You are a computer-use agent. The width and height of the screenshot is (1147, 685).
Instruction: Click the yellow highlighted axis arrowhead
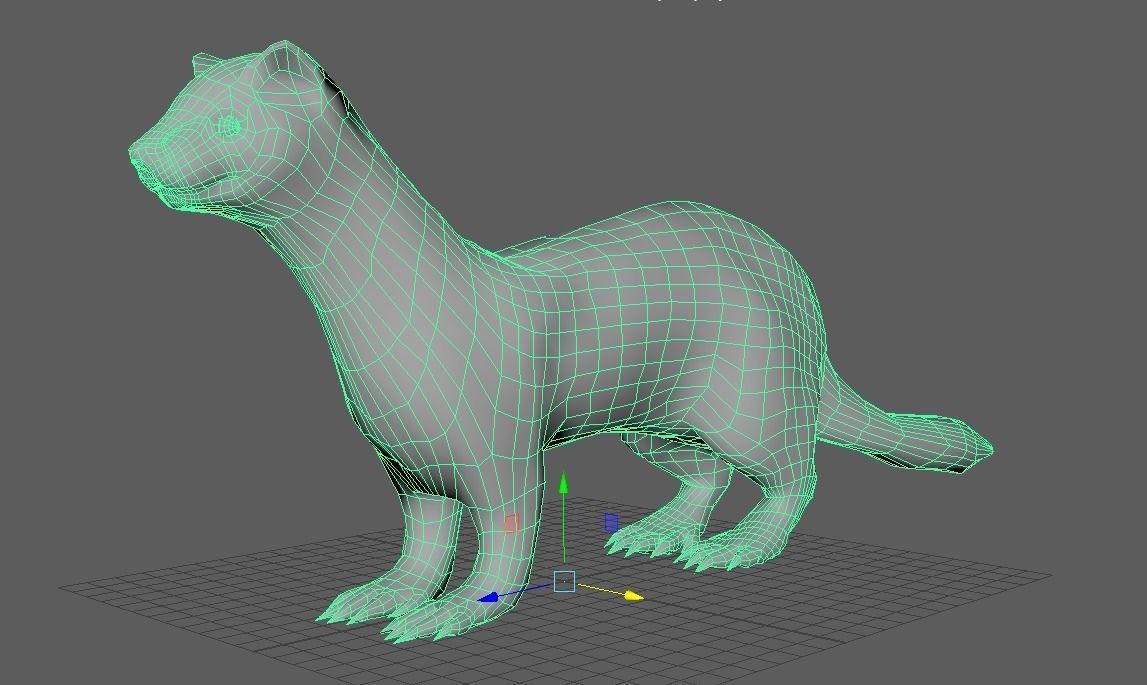634,596
